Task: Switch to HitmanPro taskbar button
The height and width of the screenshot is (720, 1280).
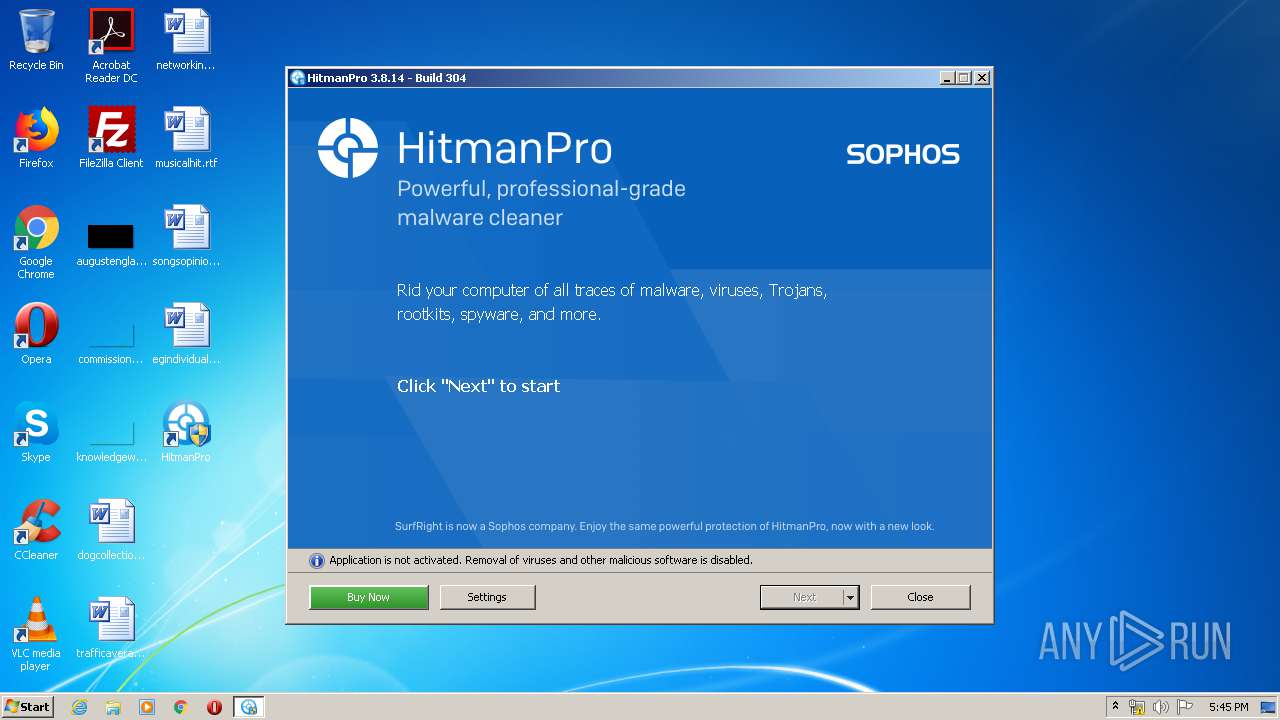Action: pyautogui.click(x=249, y=707)
